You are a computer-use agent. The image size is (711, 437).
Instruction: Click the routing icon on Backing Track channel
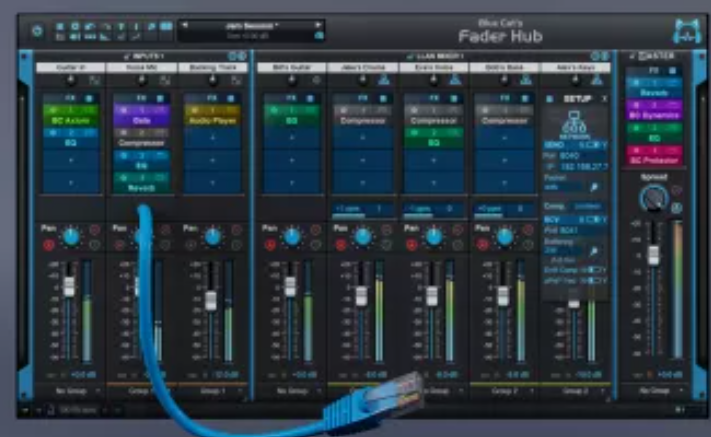(236, 80)
